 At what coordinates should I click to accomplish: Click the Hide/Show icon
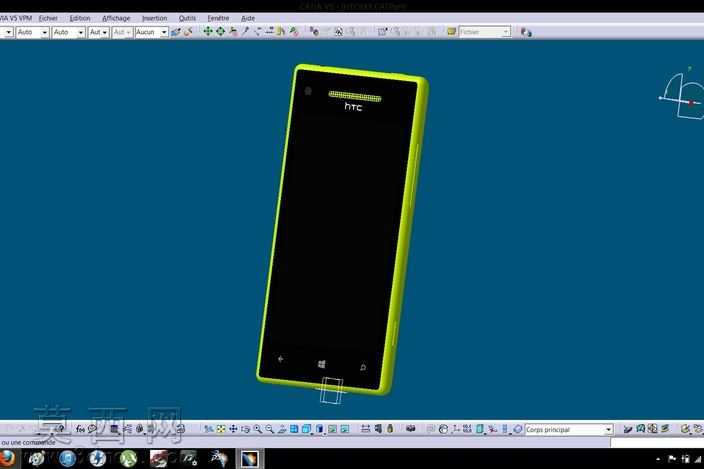point(332,429)
